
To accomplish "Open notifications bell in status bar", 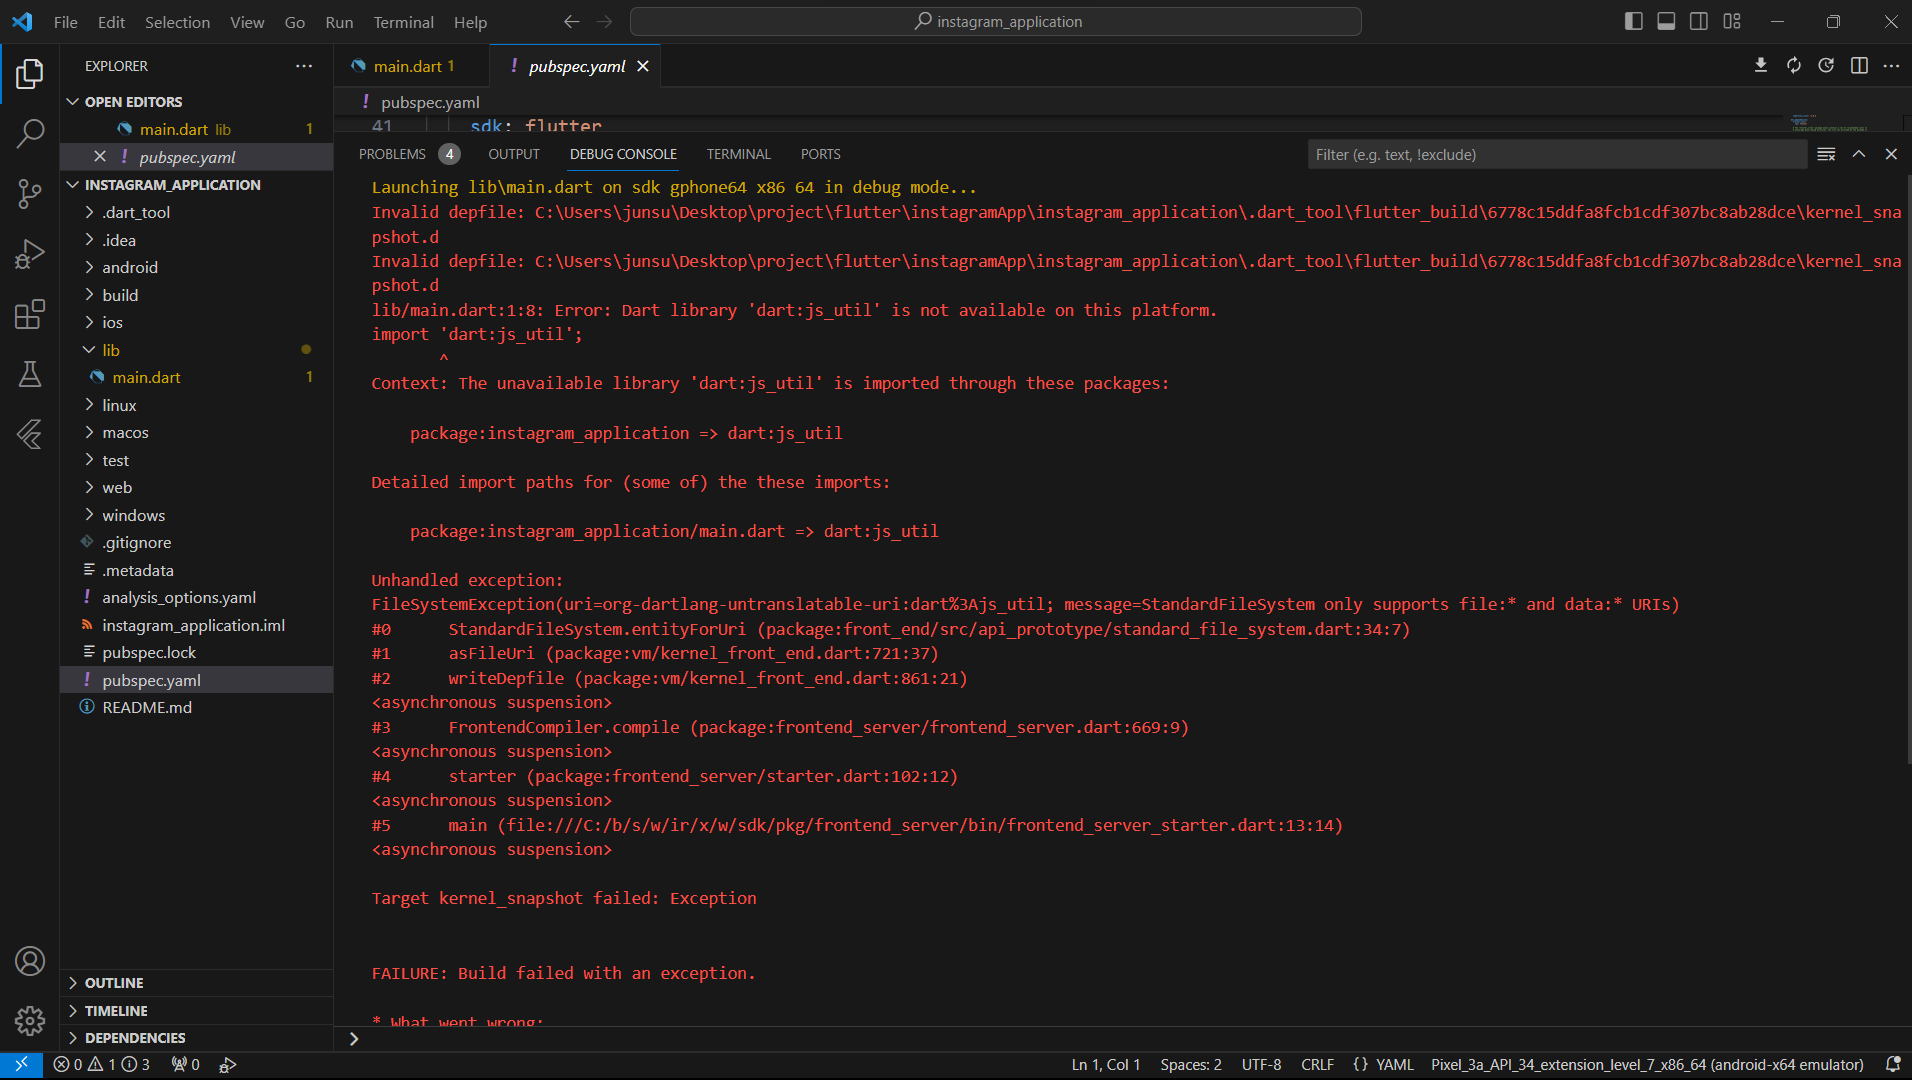I will coord(1892,1065).
